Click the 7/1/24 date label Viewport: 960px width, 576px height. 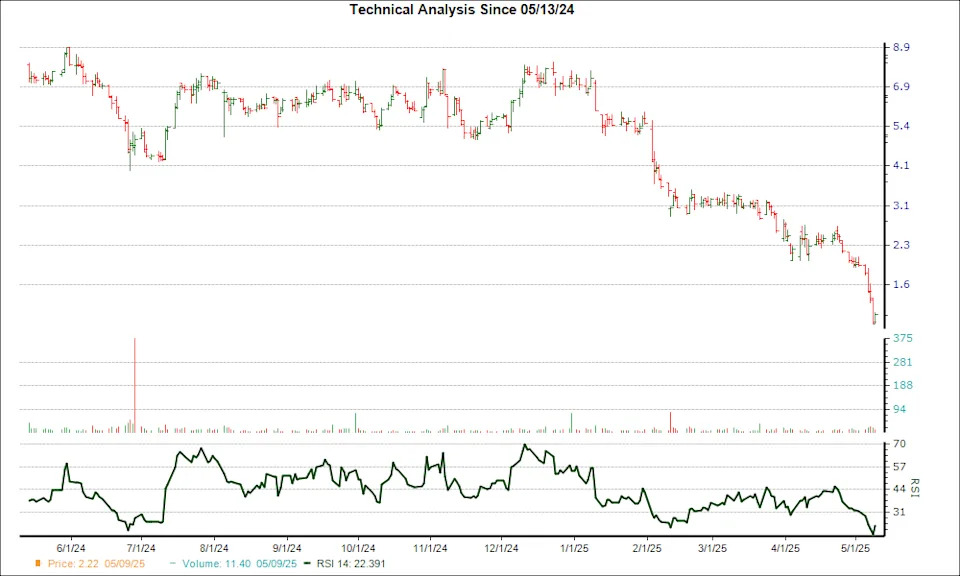point(141,548)
